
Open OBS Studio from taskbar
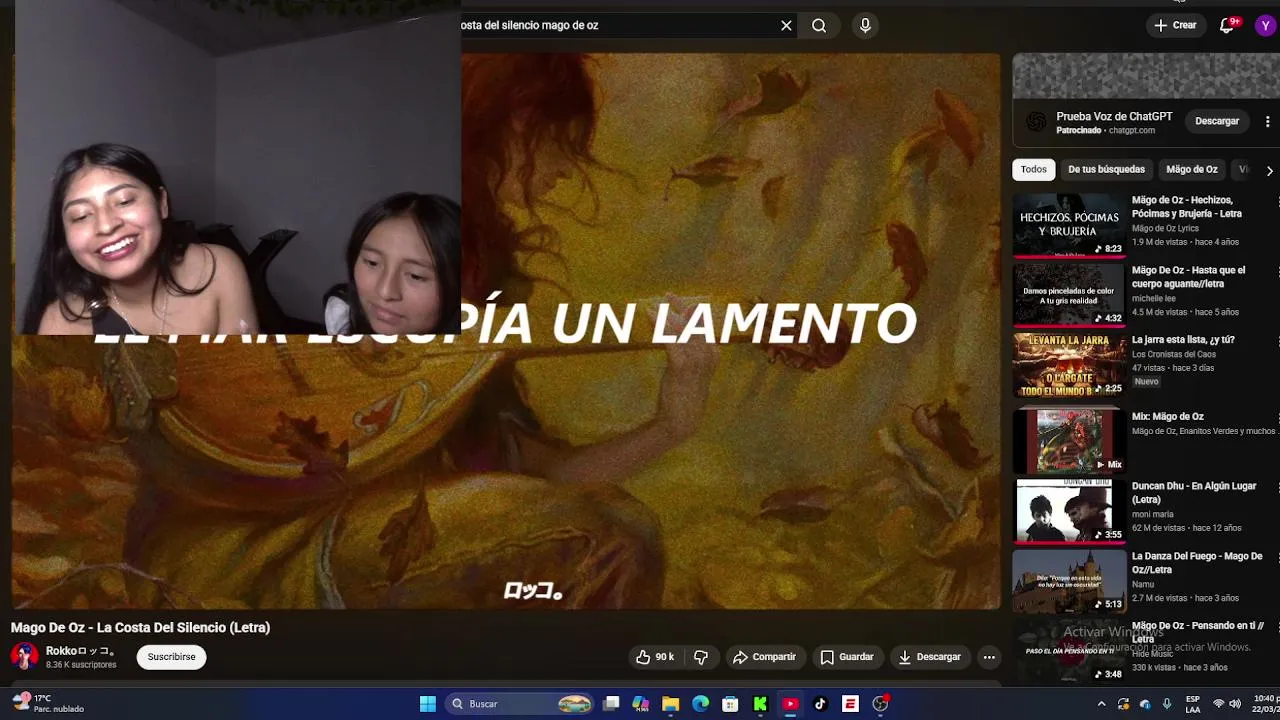point(880,704)
